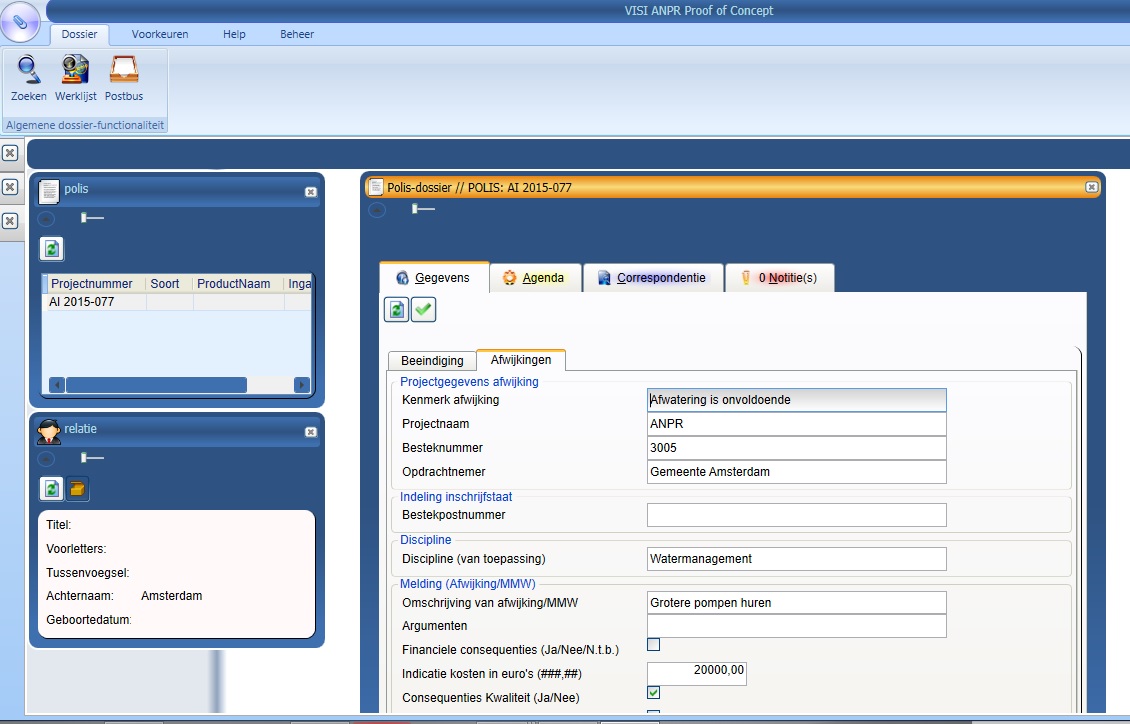Open the Zoeken search tool

coord(29,78)
